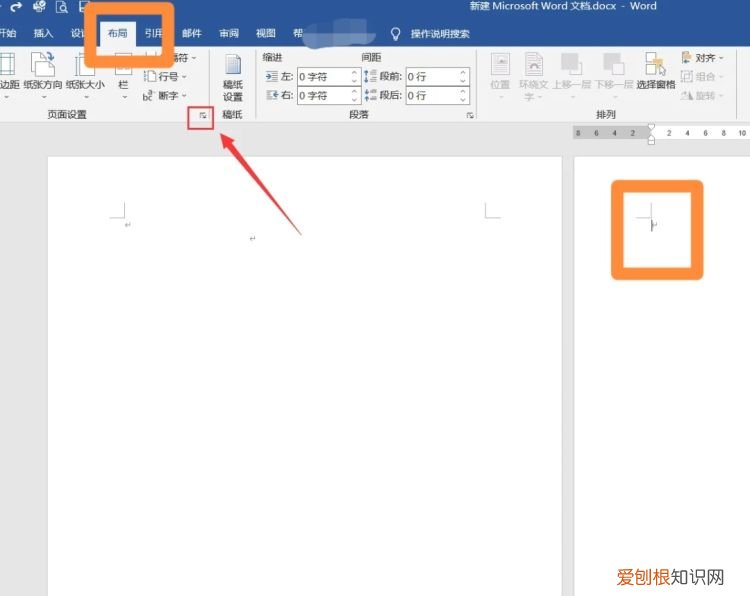Screen dimensions: 750x596
Task: Open the 选择窗格 selection pane
Action: click(x=655, y=72)
